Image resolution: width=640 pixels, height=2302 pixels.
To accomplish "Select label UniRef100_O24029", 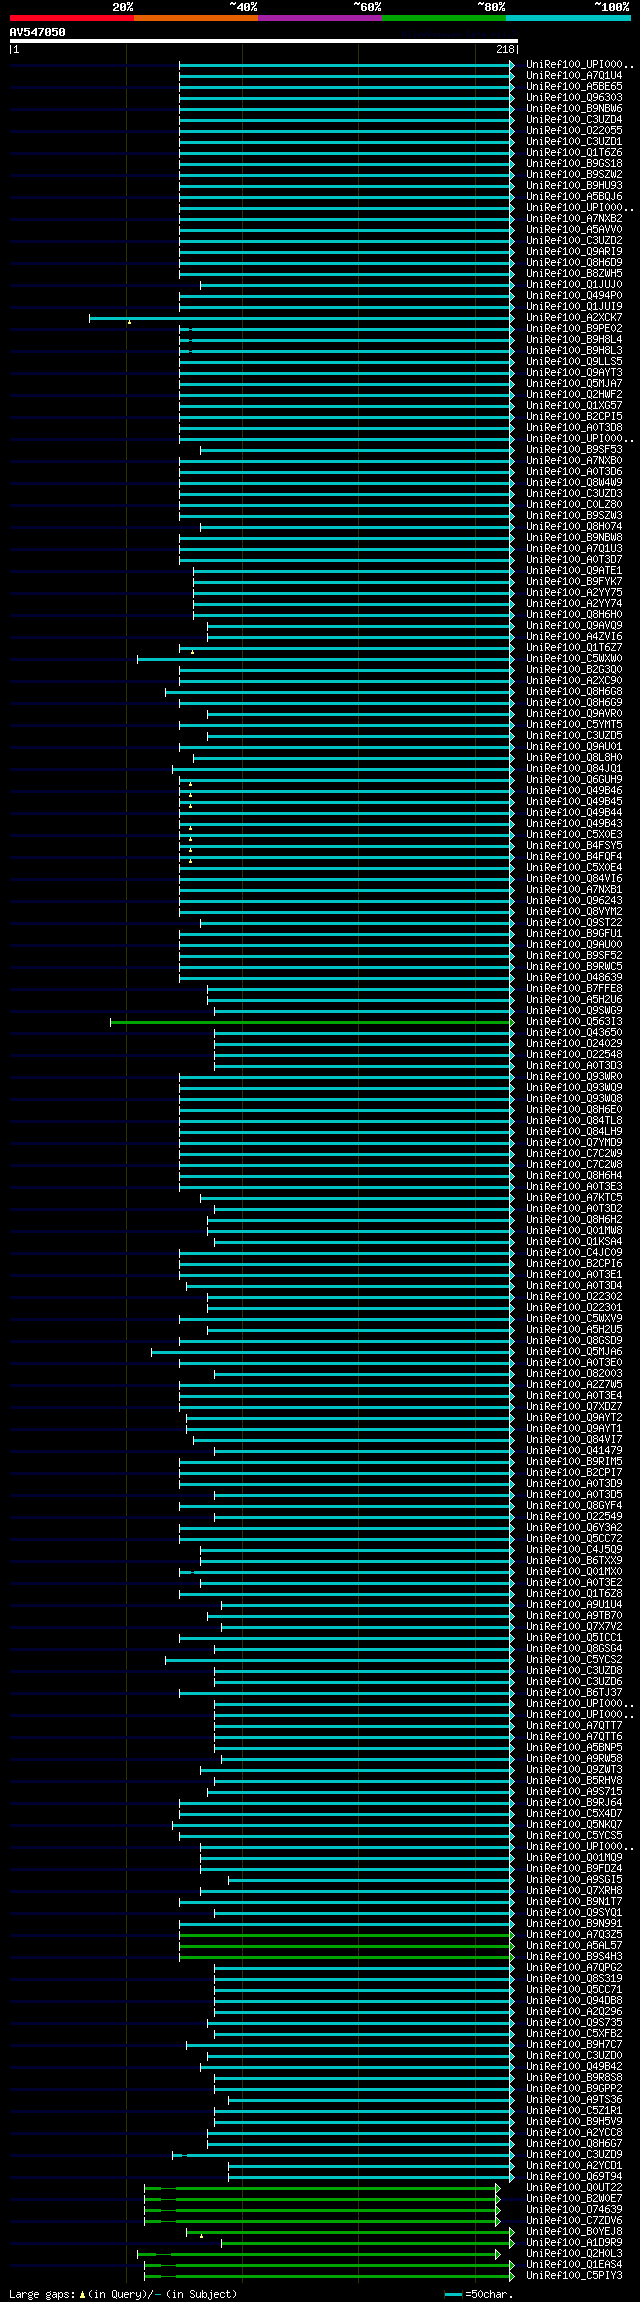I will click(574, 1043).
